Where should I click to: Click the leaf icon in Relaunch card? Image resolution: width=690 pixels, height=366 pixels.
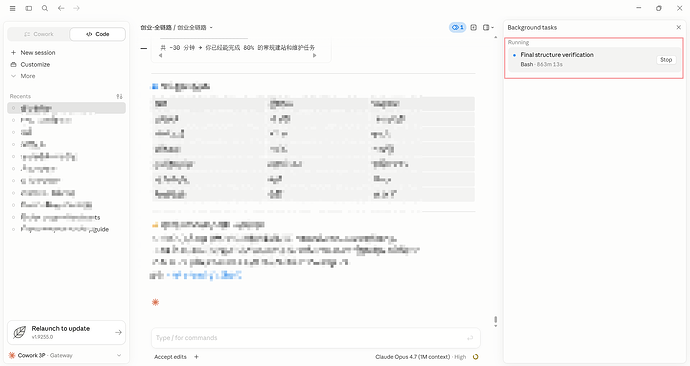[20, 333]
